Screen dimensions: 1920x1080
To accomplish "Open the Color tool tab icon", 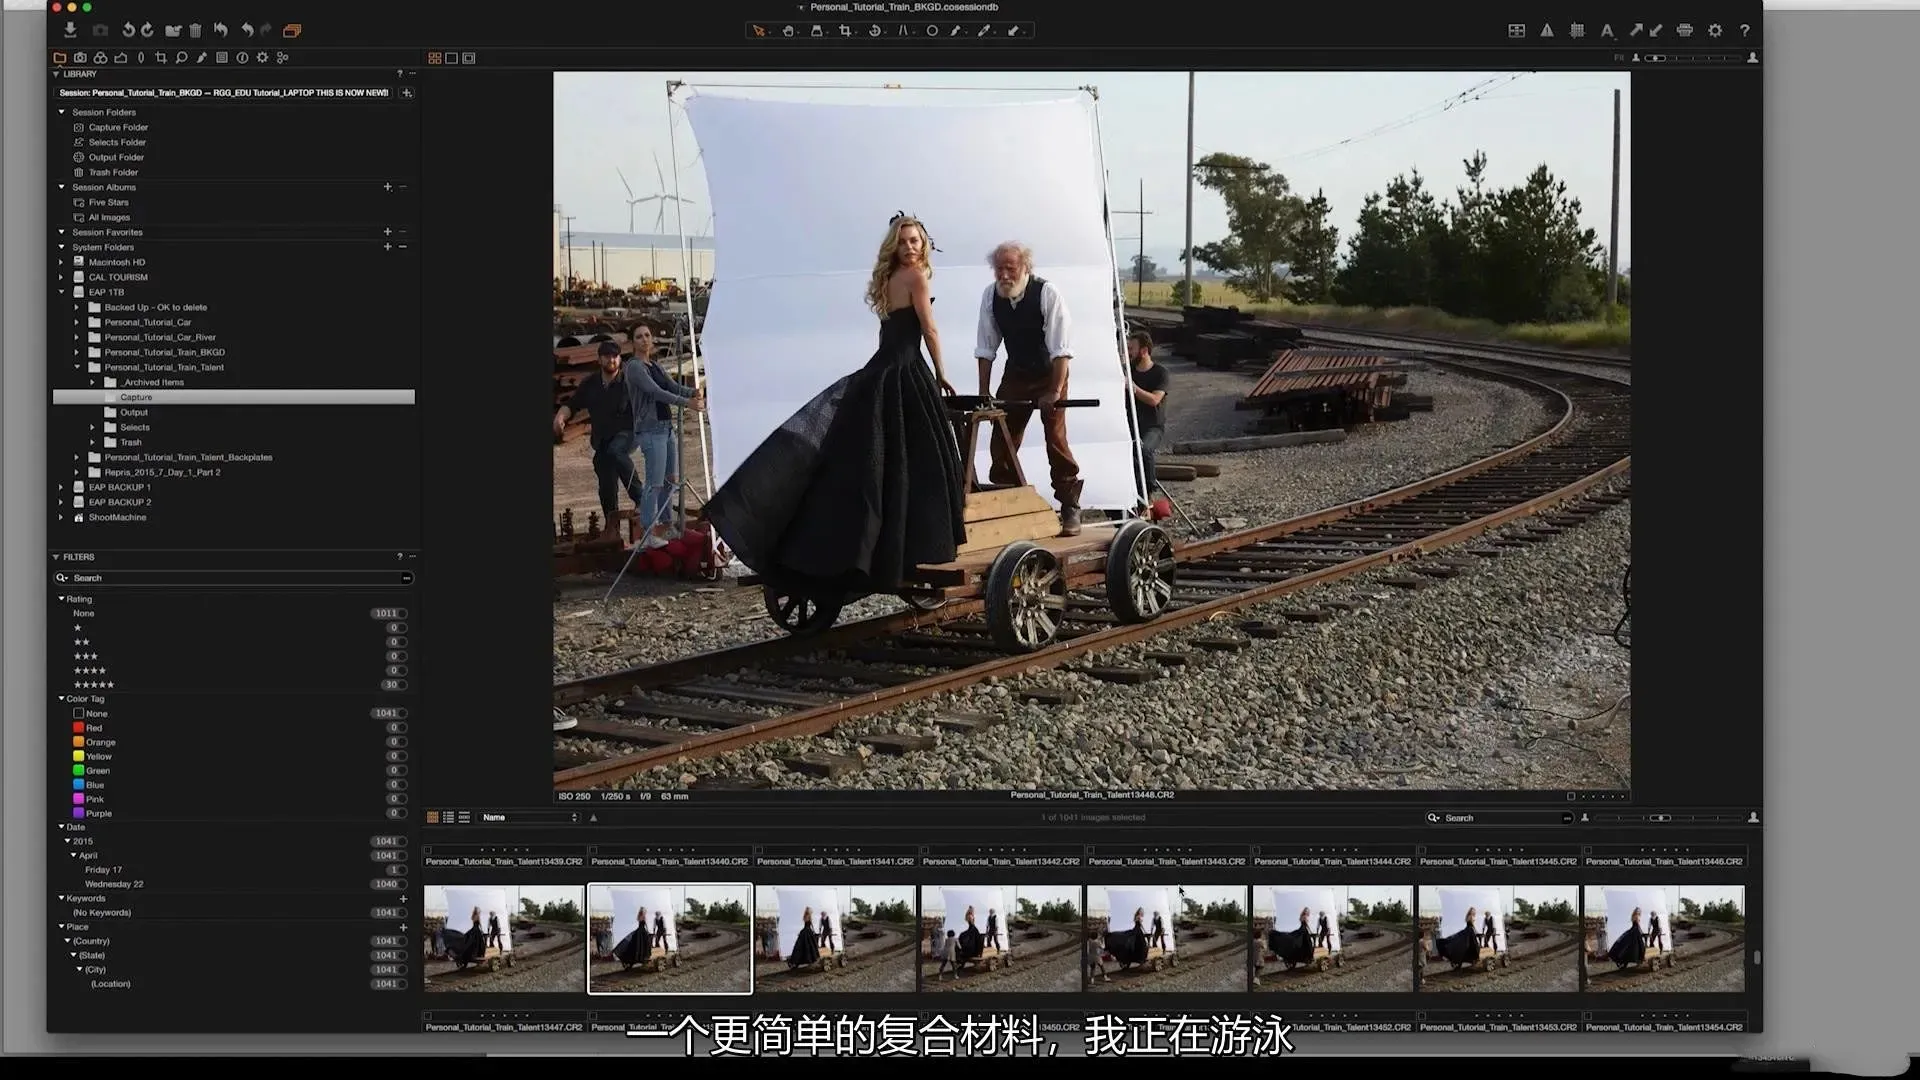I will 100,58.
